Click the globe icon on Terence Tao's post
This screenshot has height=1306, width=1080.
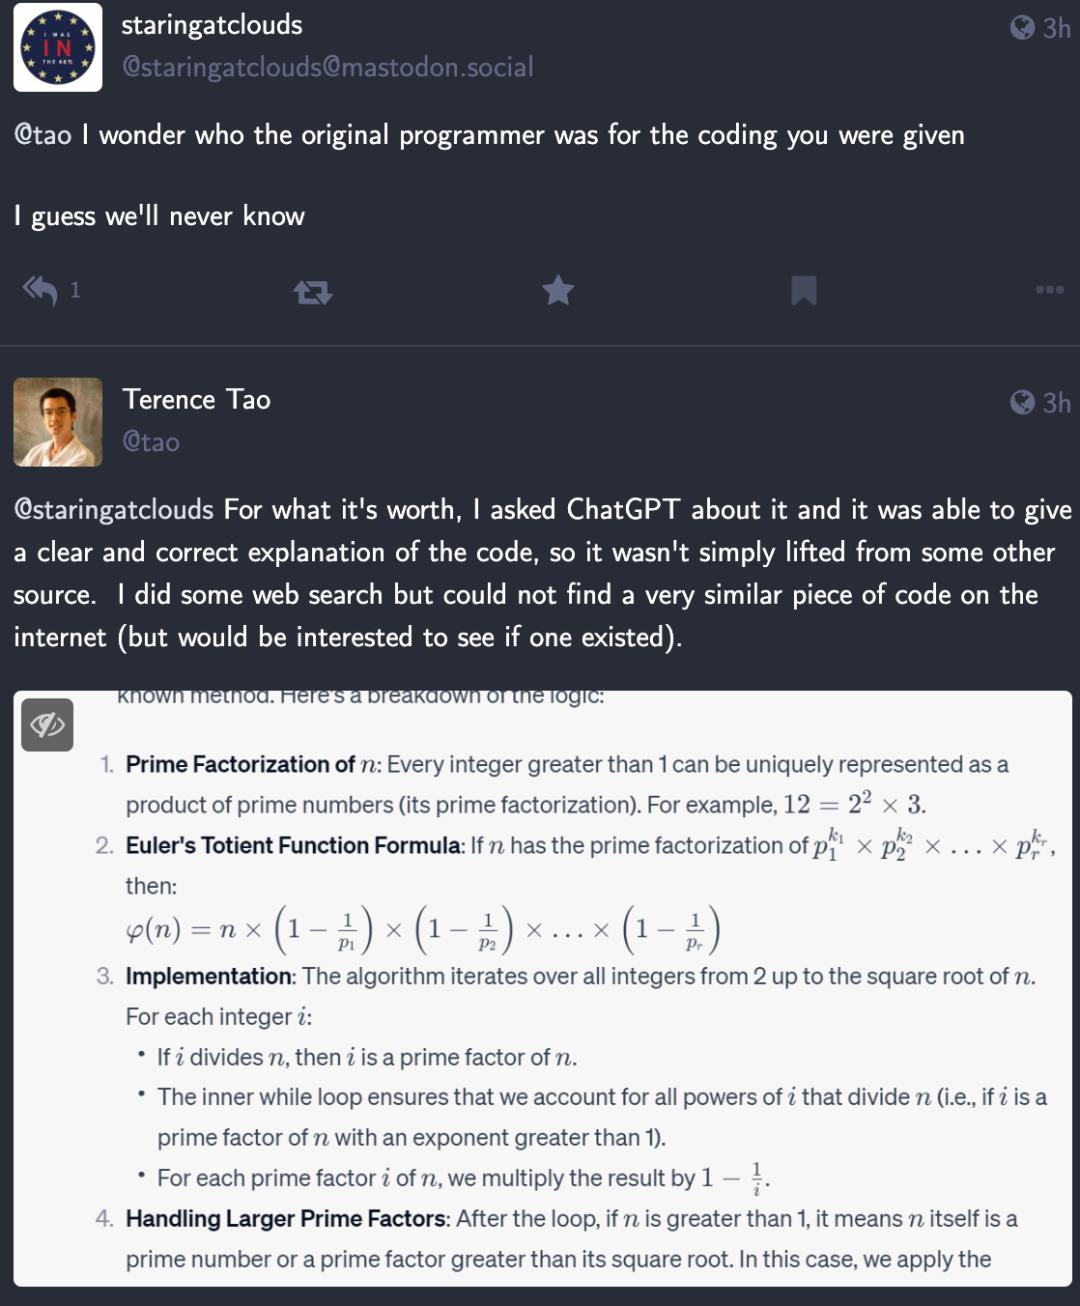[x=1022, y=402]
